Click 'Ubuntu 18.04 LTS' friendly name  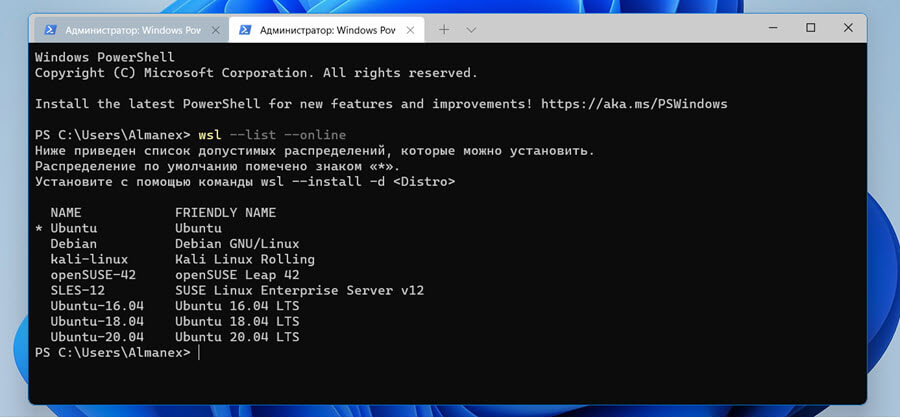coord(237,322)
